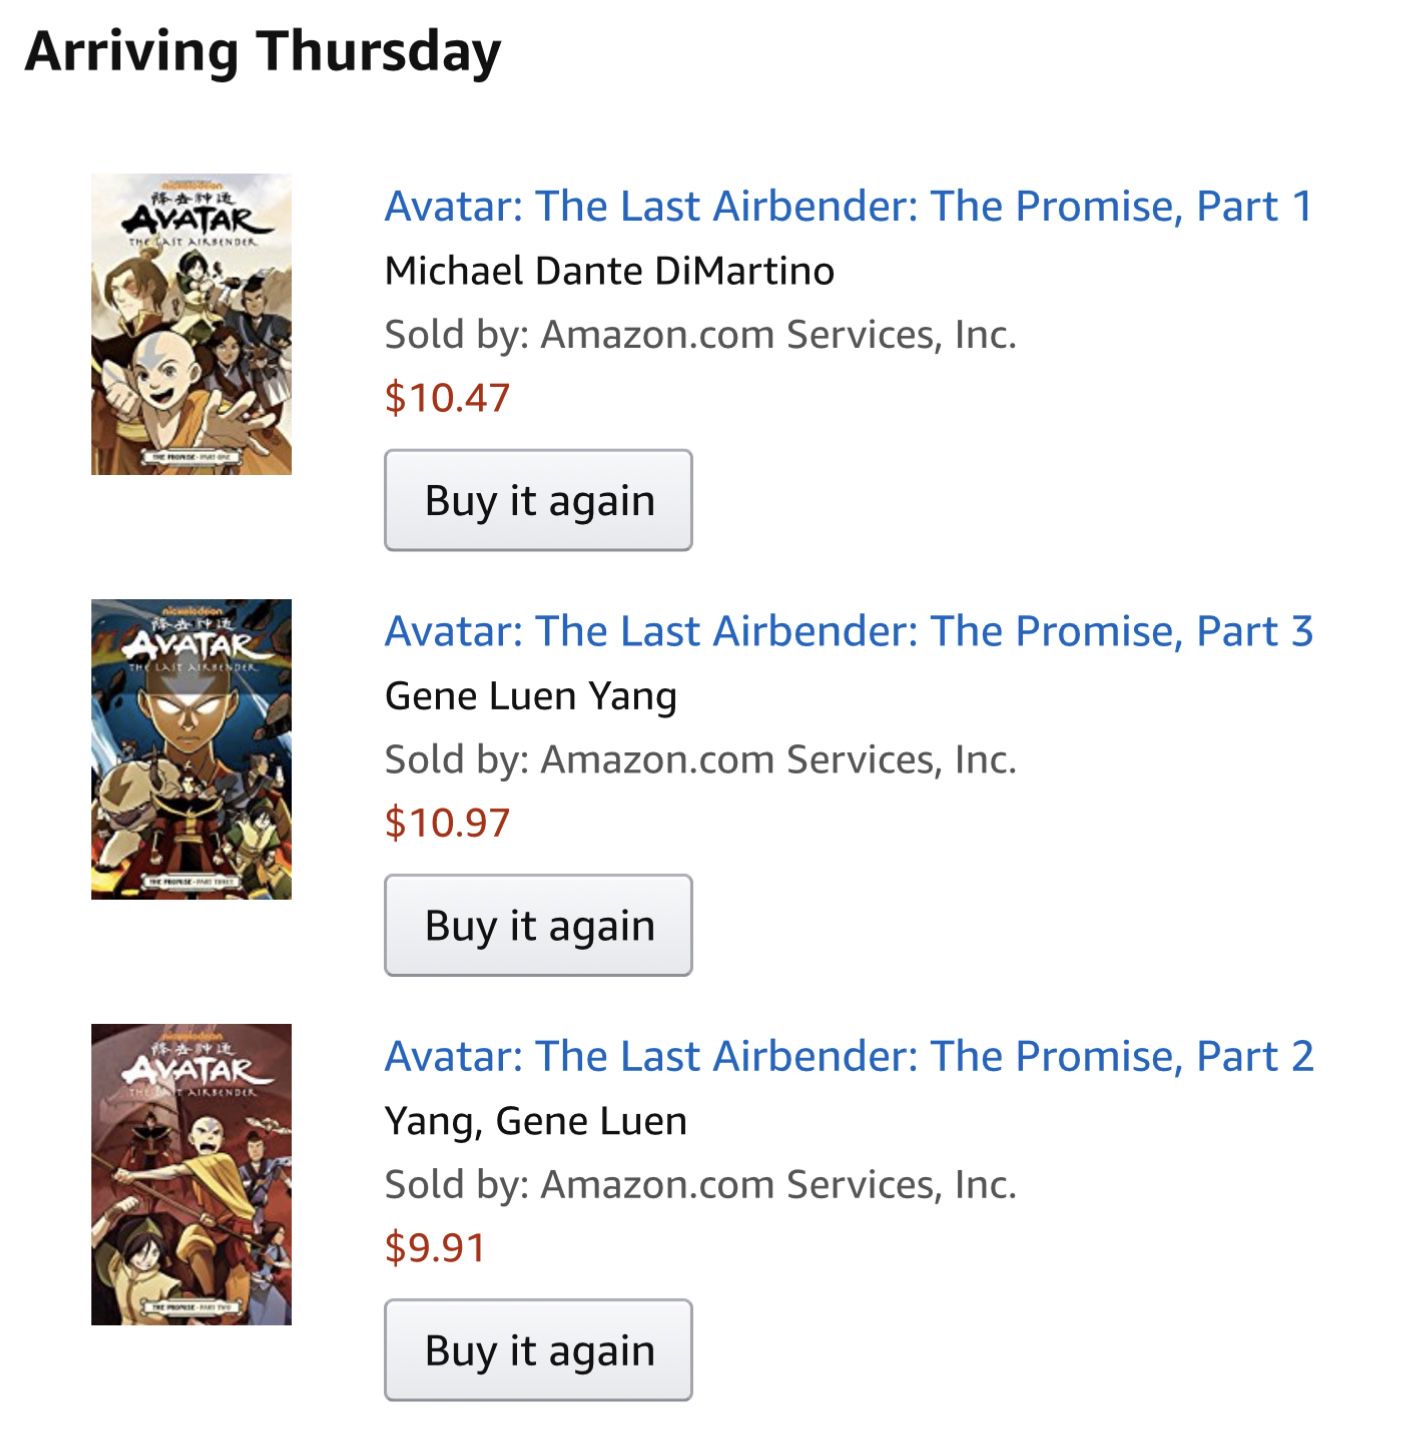Screen dimensions: 1404x1430
Task: Click the $10.97 price
Action: [447, 823]
